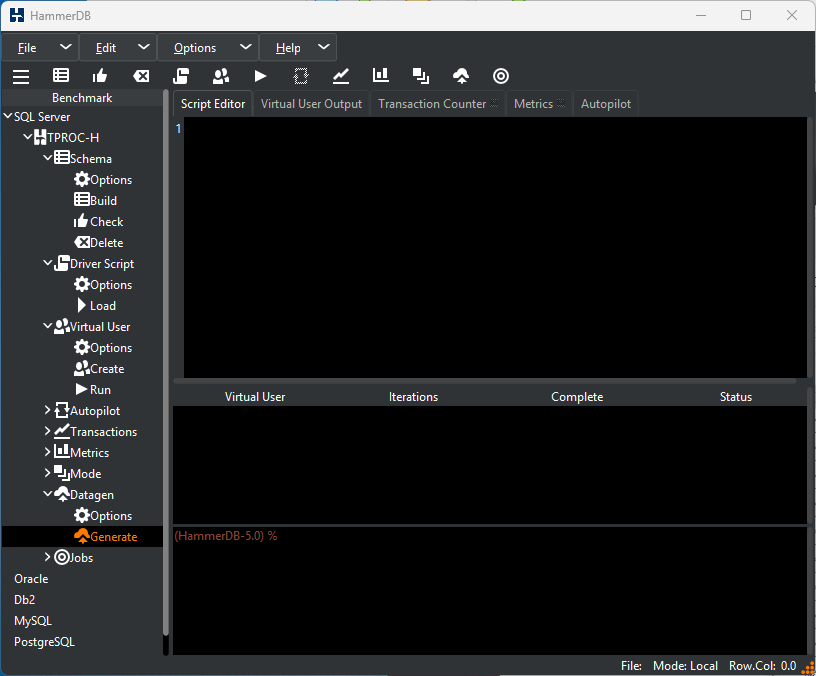
Task: Click the line-chart Transaction Counter toolbar icon
Action: pyautogui.click(x=341, y=76)
